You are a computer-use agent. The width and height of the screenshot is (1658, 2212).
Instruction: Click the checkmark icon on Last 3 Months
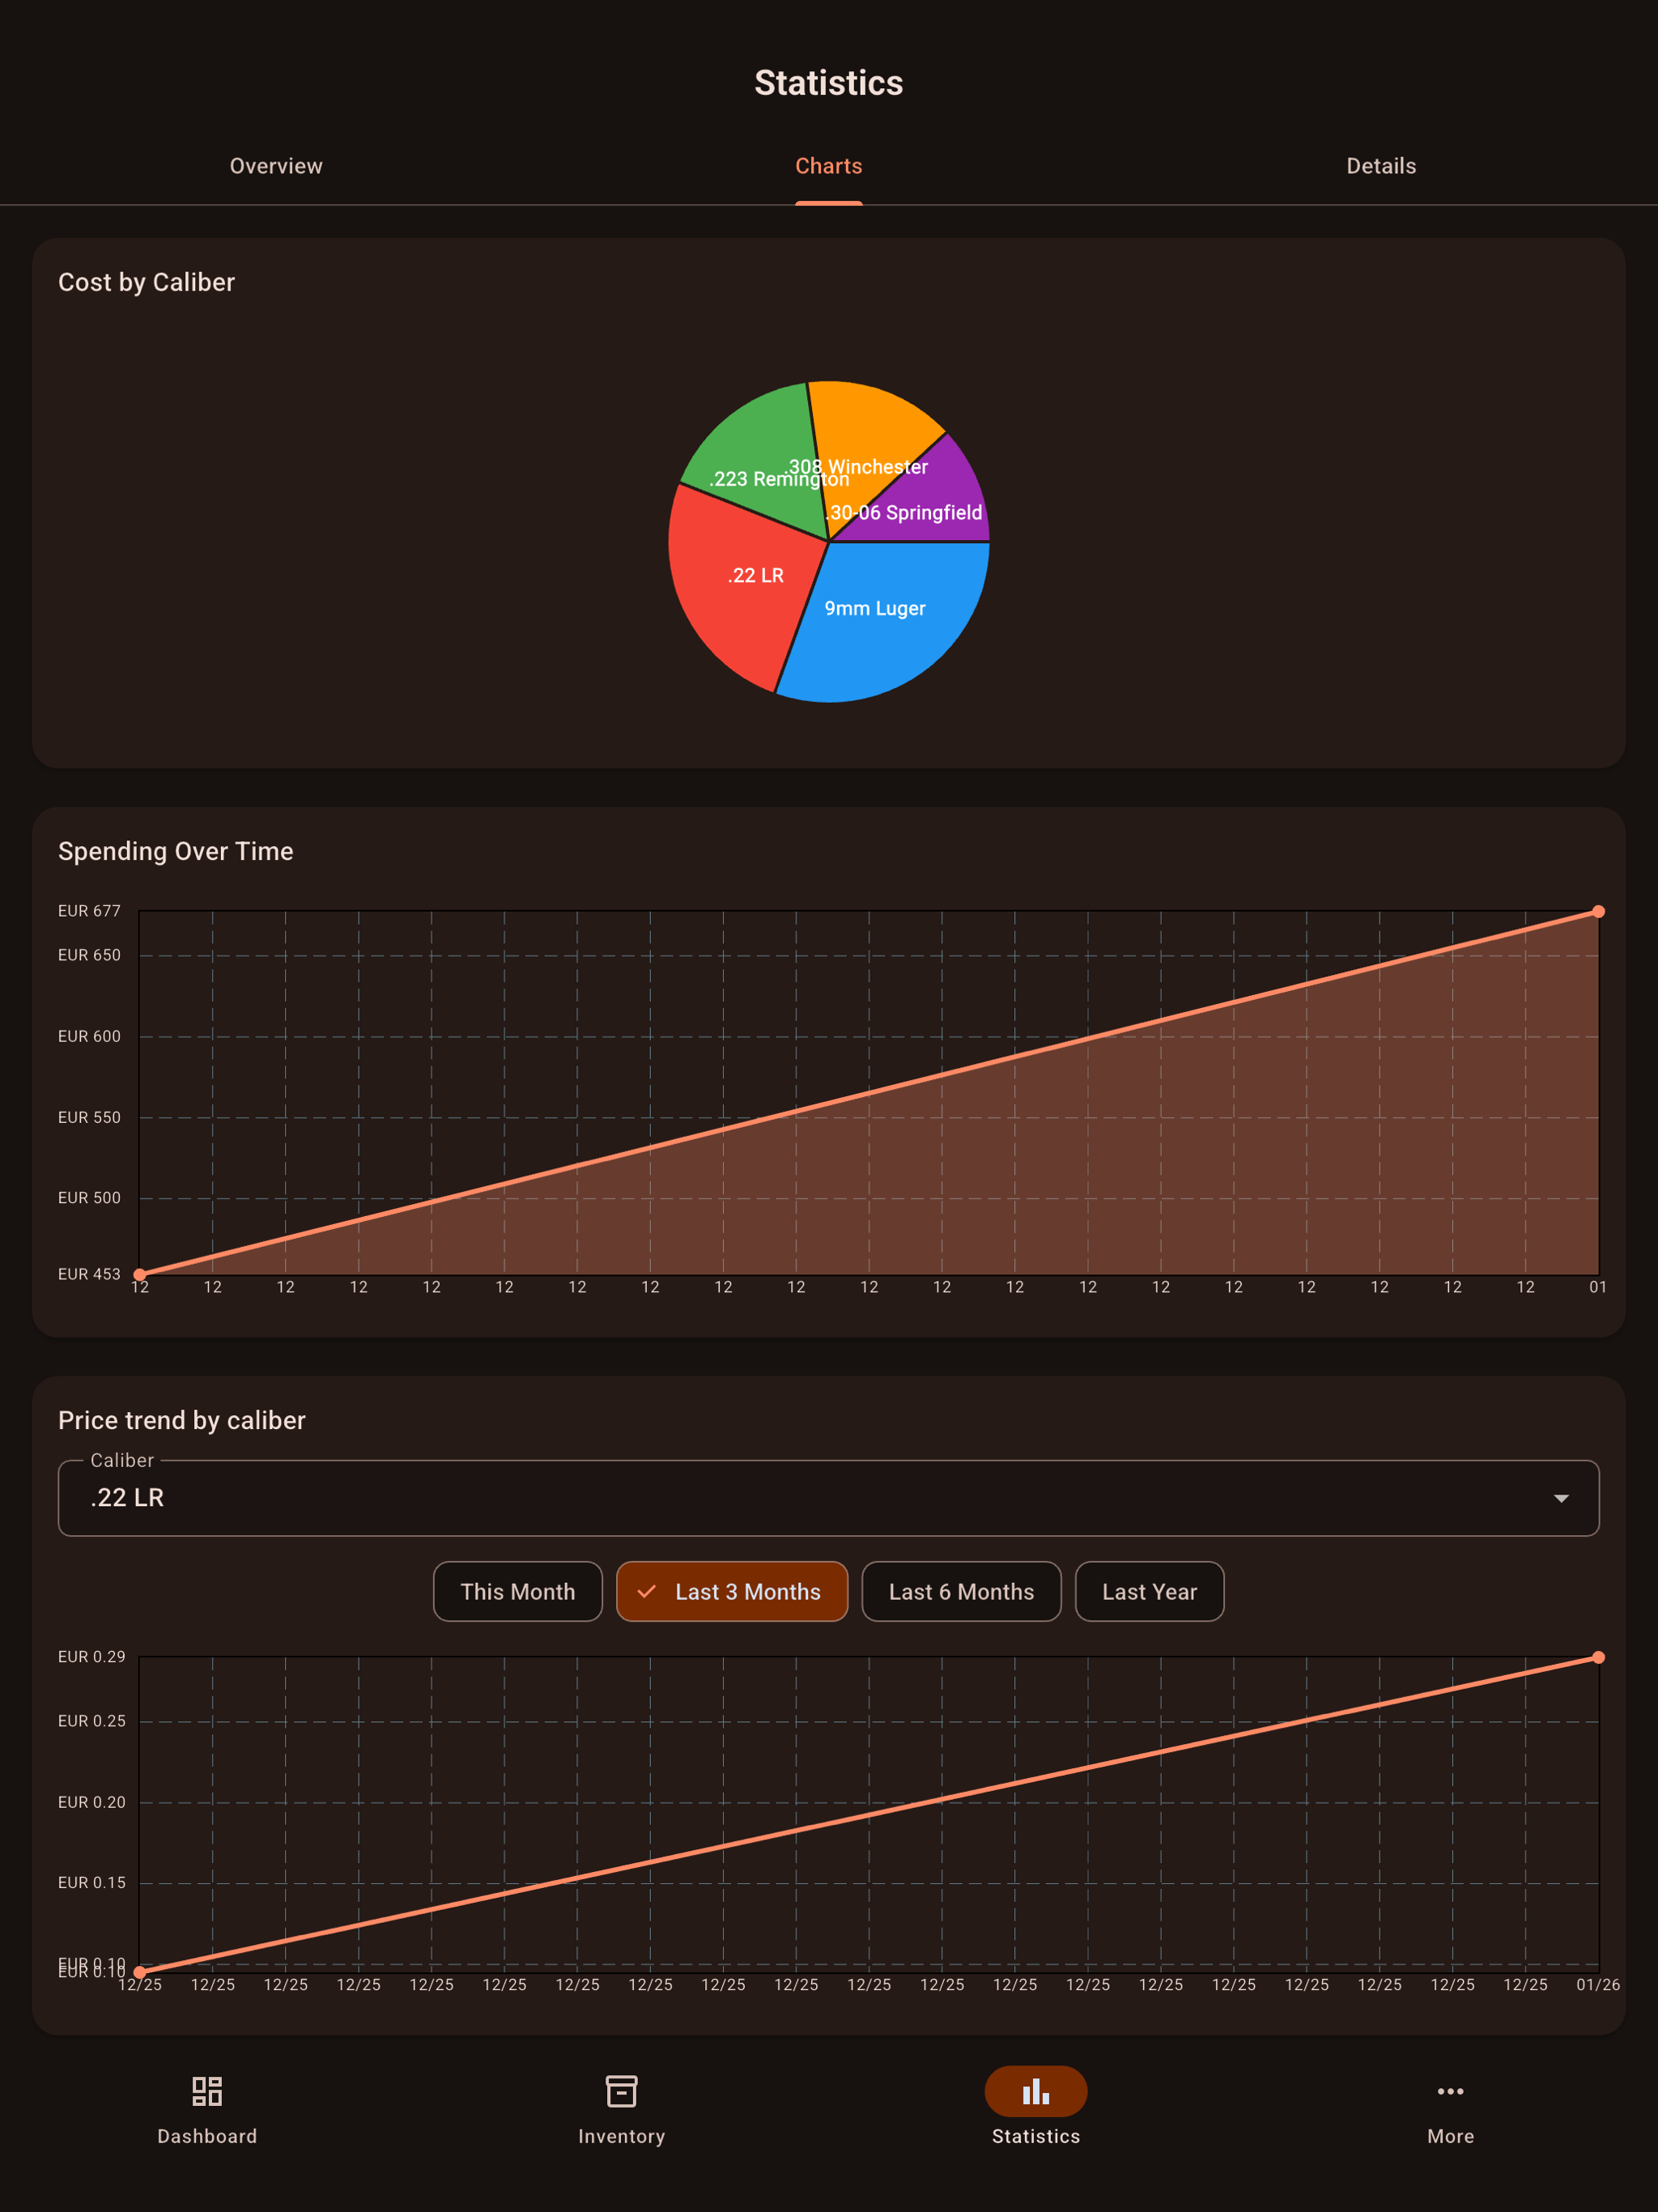click(647, 1591)
